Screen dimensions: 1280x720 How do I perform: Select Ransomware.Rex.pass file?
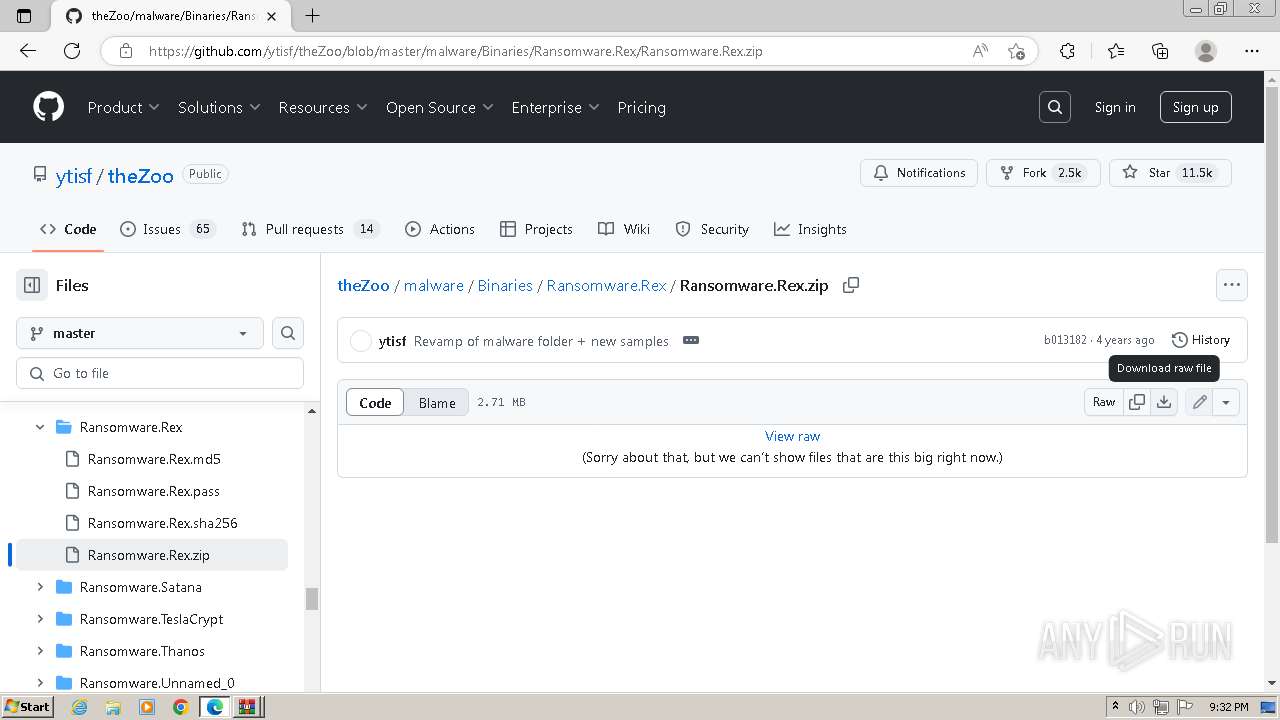tap(154, 491)
